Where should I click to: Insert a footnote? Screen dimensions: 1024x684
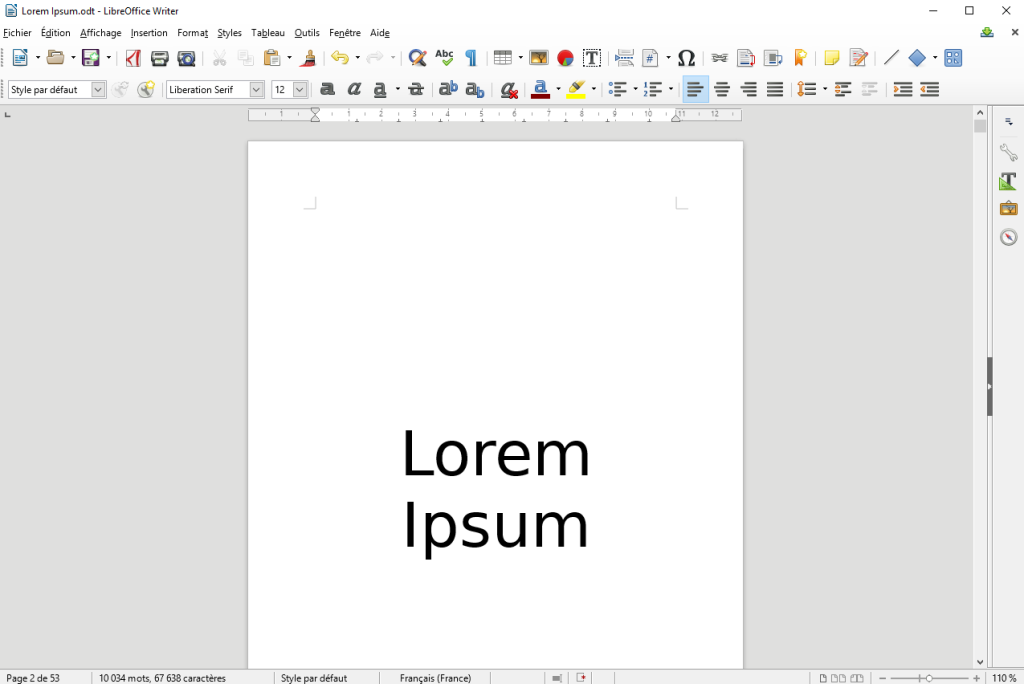click(746, 58)
